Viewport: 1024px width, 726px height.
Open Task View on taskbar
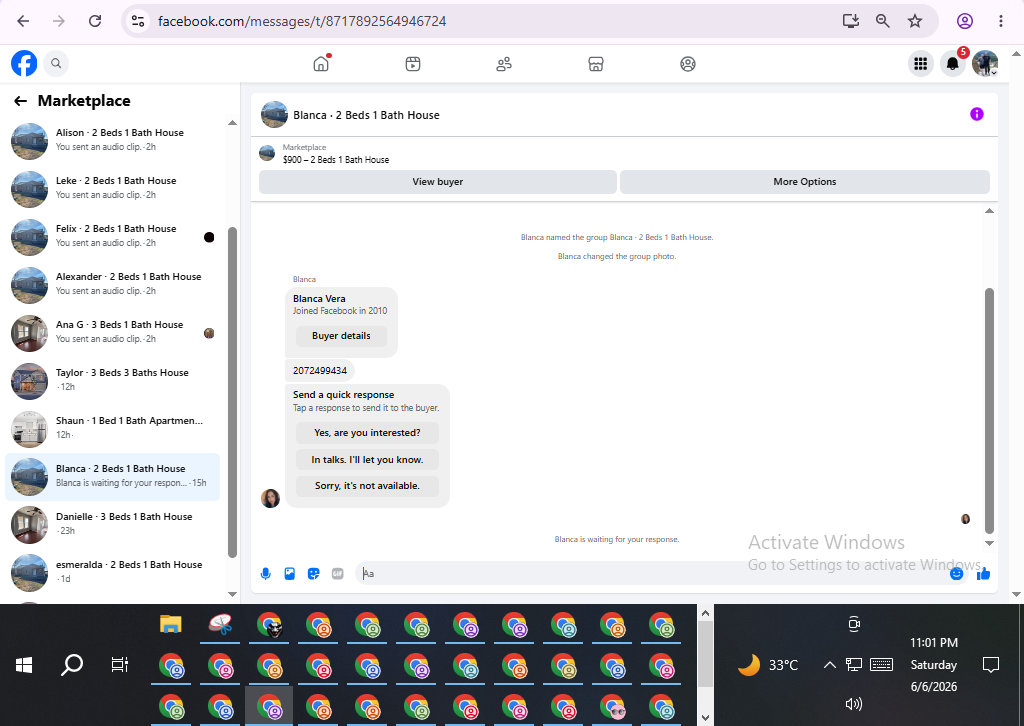(x=120, y=665)
